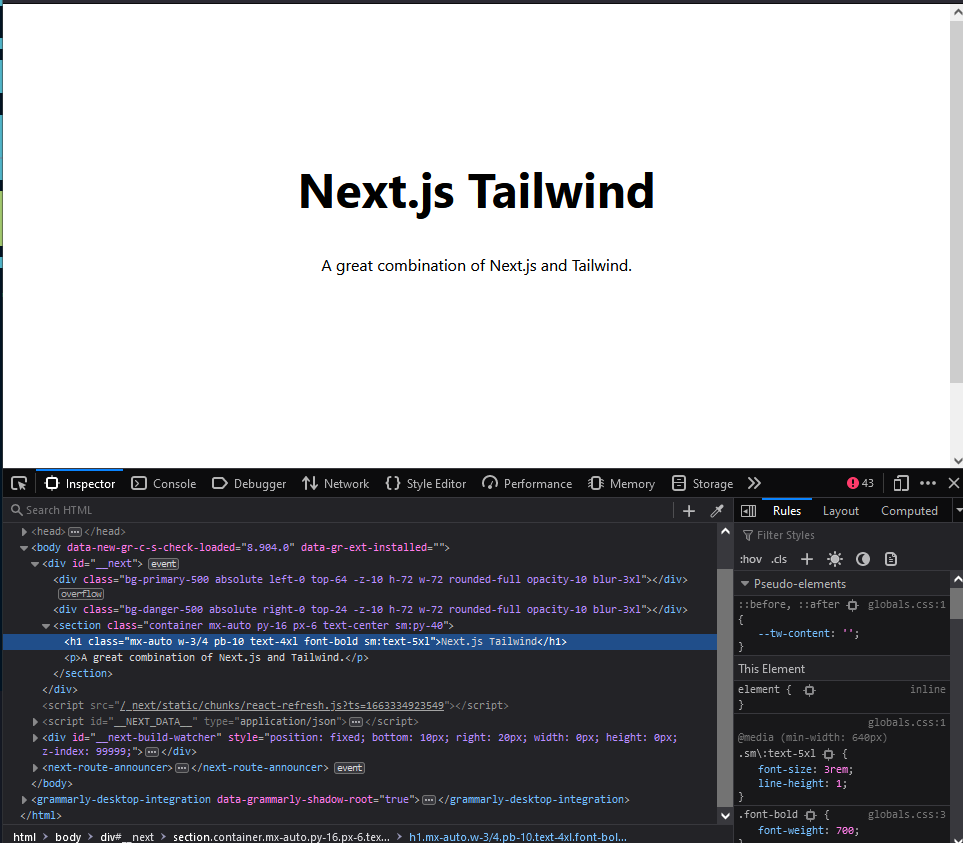Open the DevTools three-dot customization menu
Image resolution: width=963 pixels, height=843 pixels.
(x=927, y=483)
